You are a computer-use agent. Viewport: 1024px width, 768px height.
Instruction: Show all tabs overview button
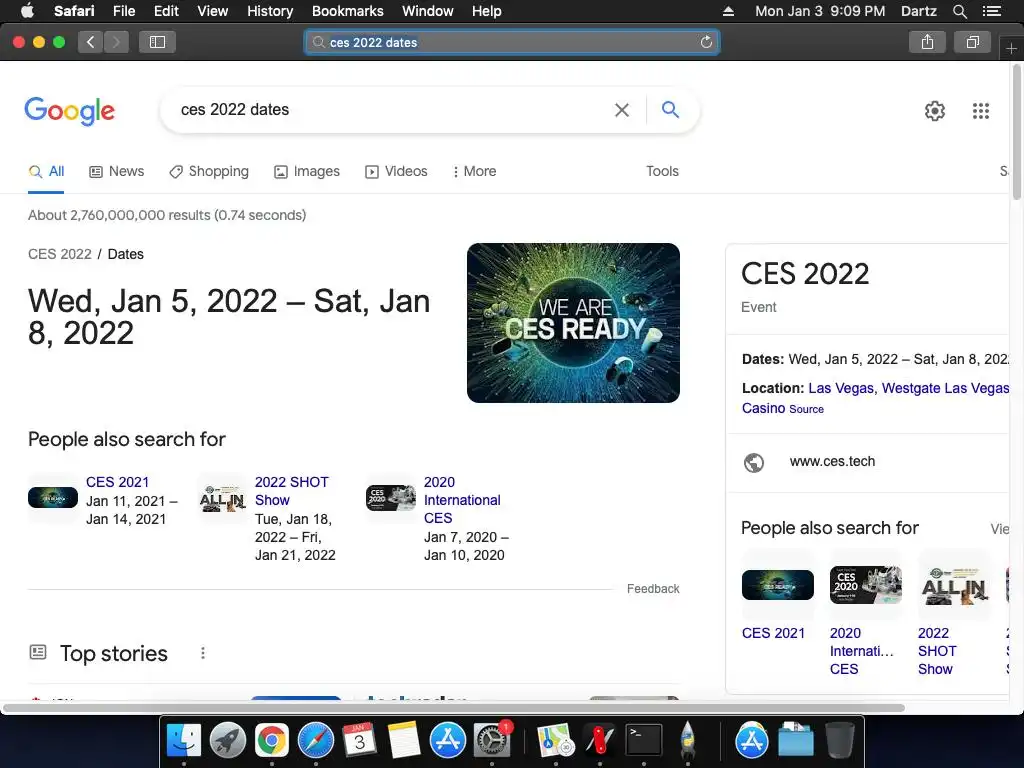pos(972,42)
